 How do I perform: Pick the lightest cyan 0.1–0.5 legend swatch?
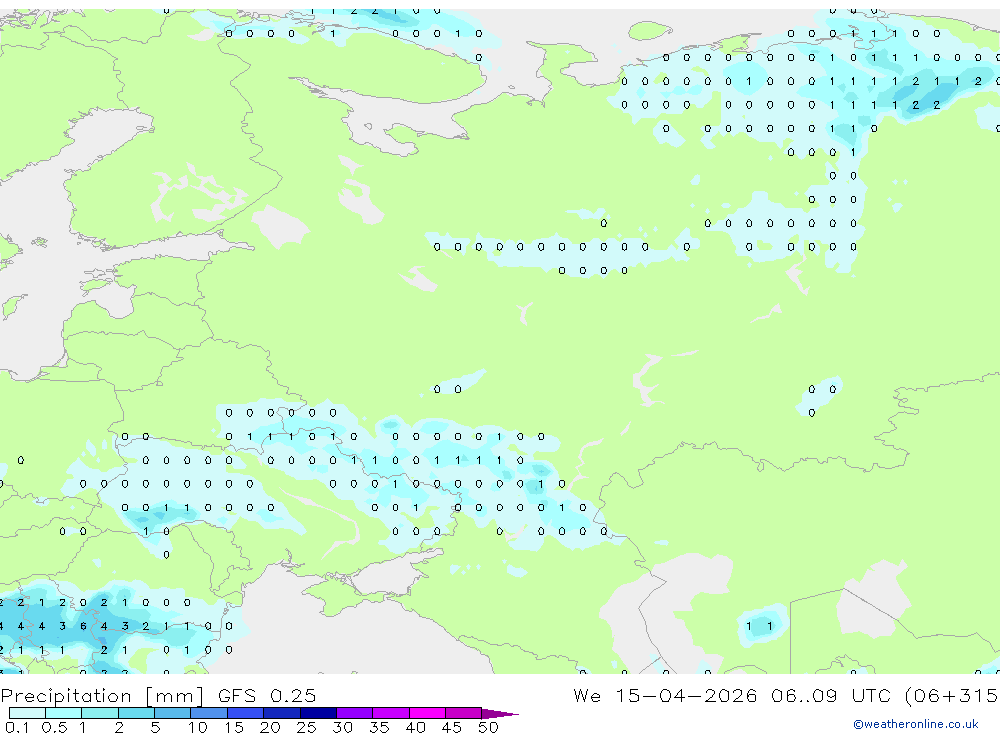pyautogui.click(x=27, y=713)
